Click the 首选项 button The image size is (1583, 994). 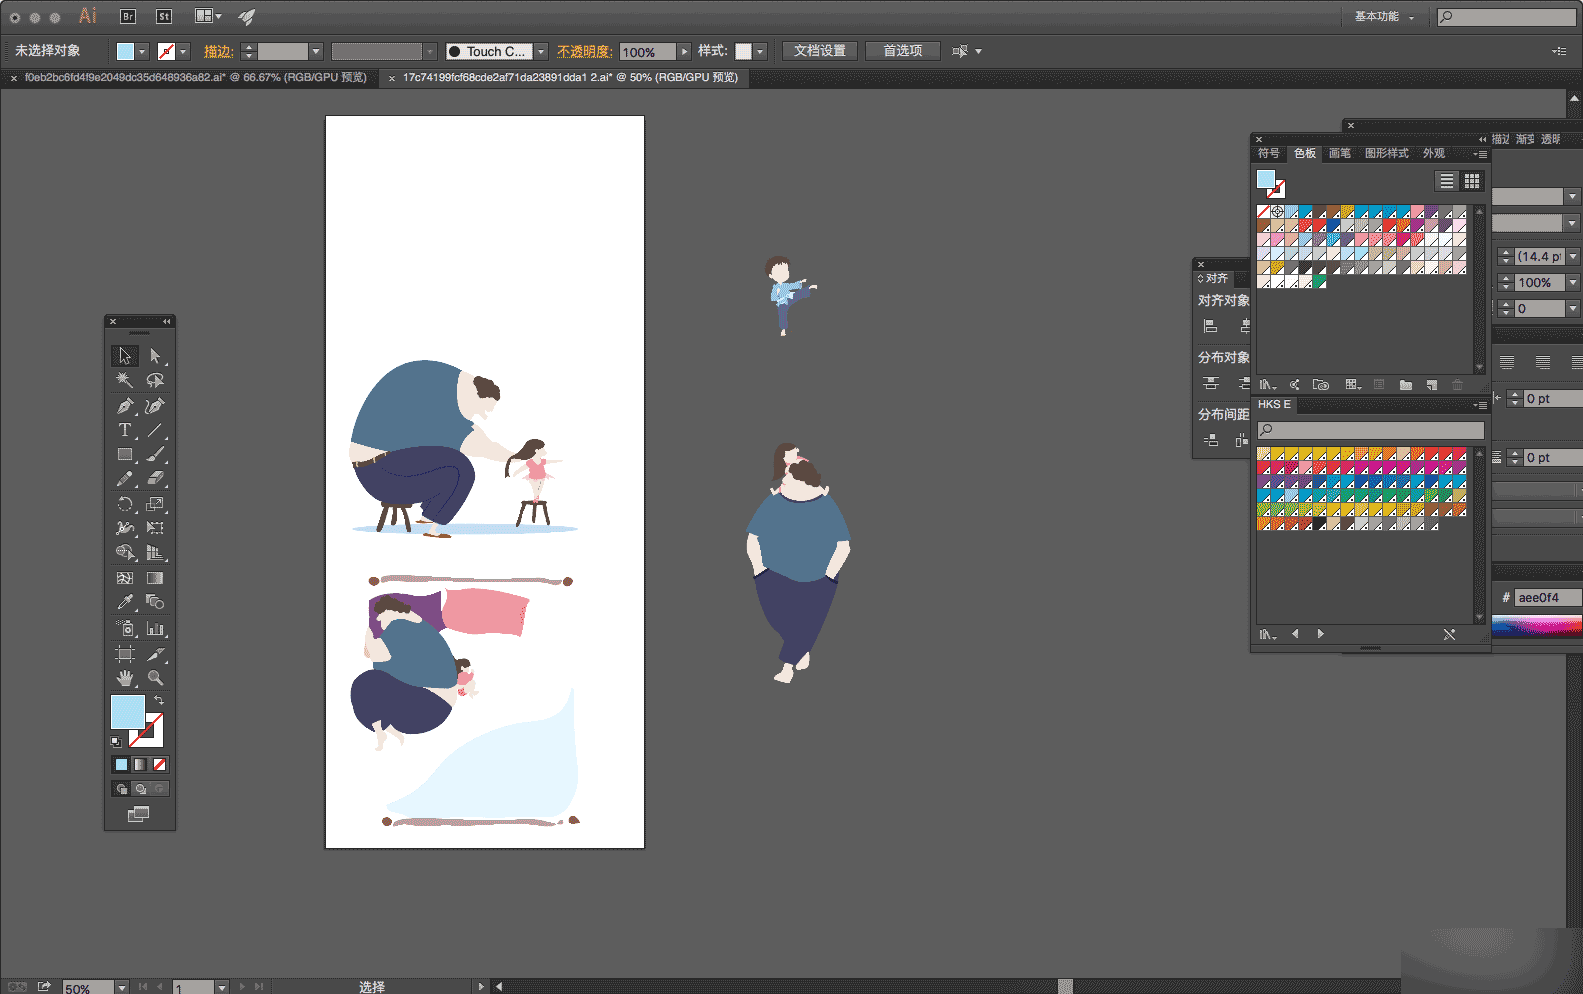[902, 51]
